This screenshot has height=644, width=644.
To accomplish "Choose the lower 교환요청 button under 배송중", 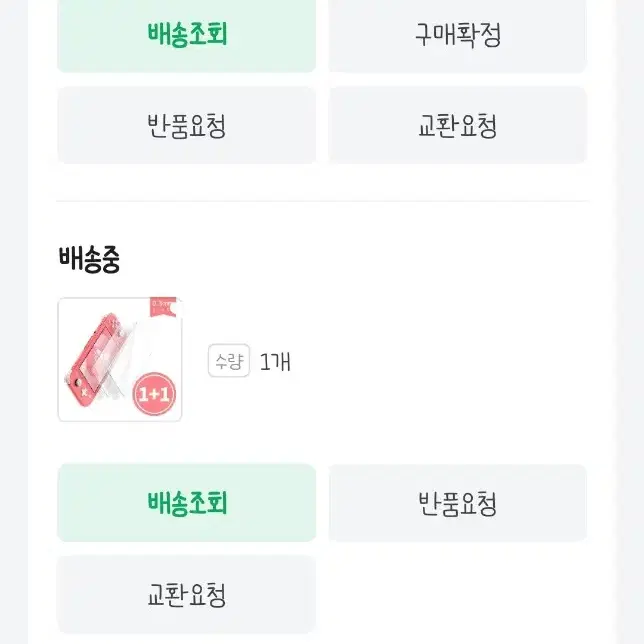I will coord(186,594).
